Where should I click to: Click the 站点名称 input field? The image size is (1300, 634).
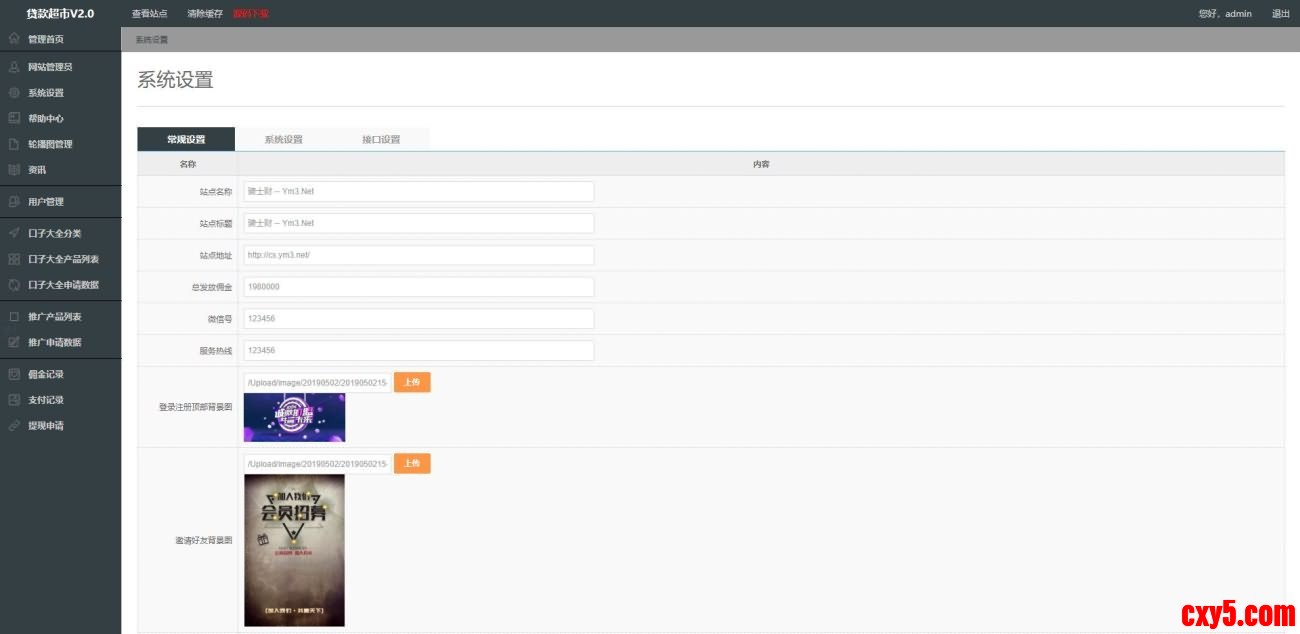tap(418, 191)
